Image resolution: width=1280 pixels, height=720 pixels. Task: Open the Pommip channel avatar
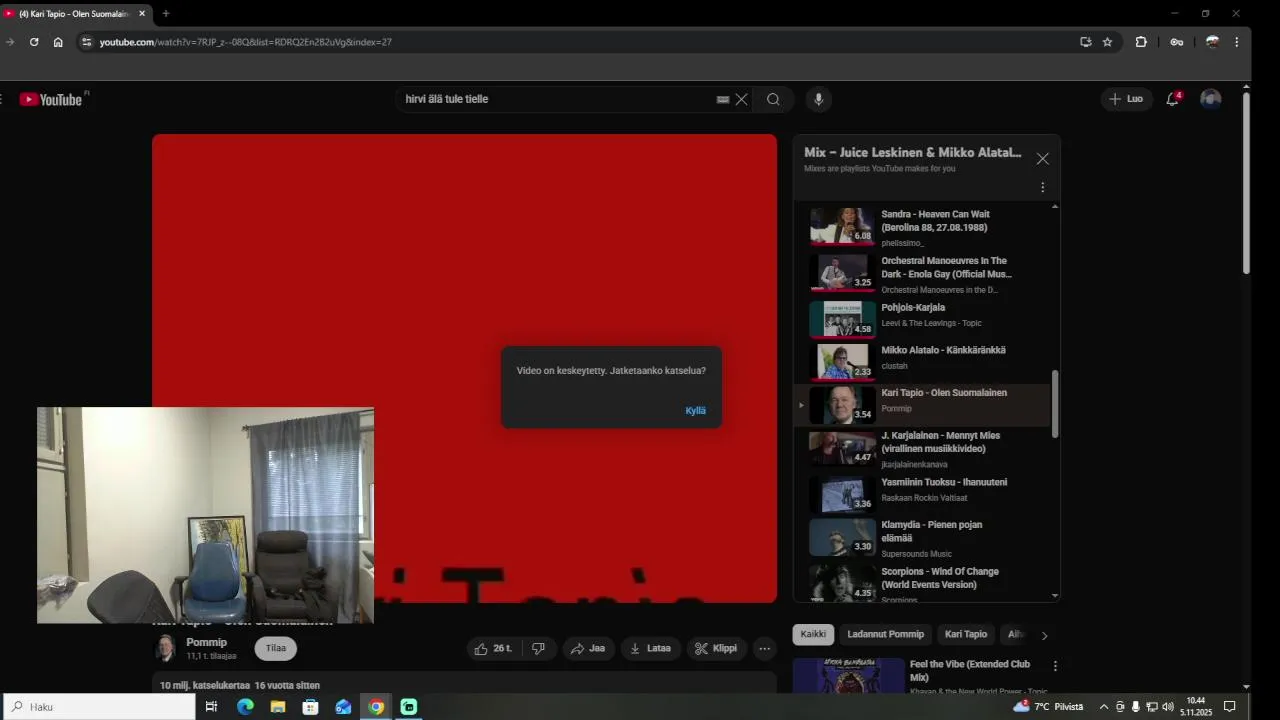click(165, 648)
